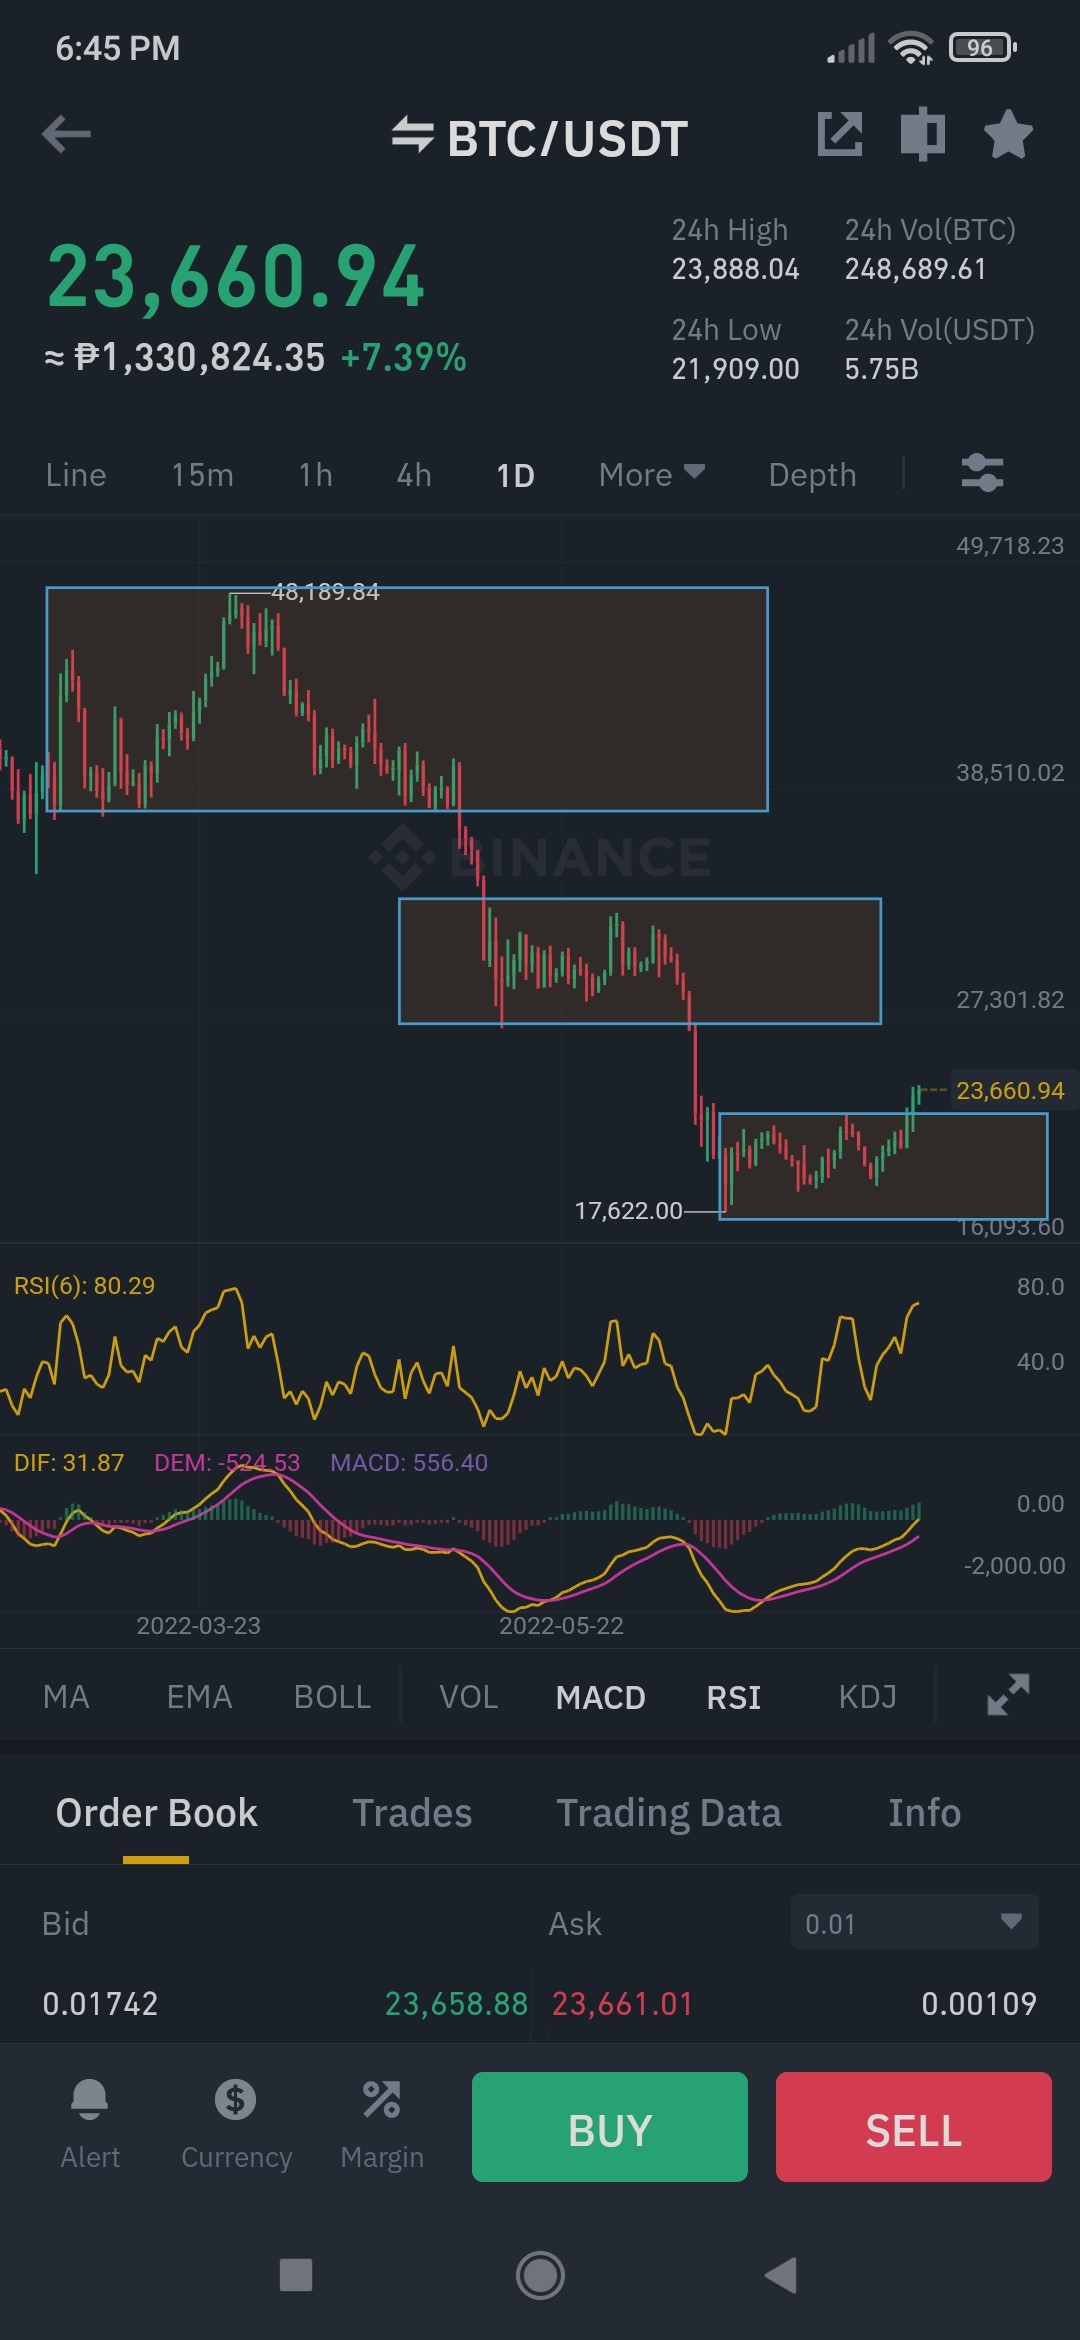
Task: Tap the 2022-03-23 date label
Action: pos(198,1625)
